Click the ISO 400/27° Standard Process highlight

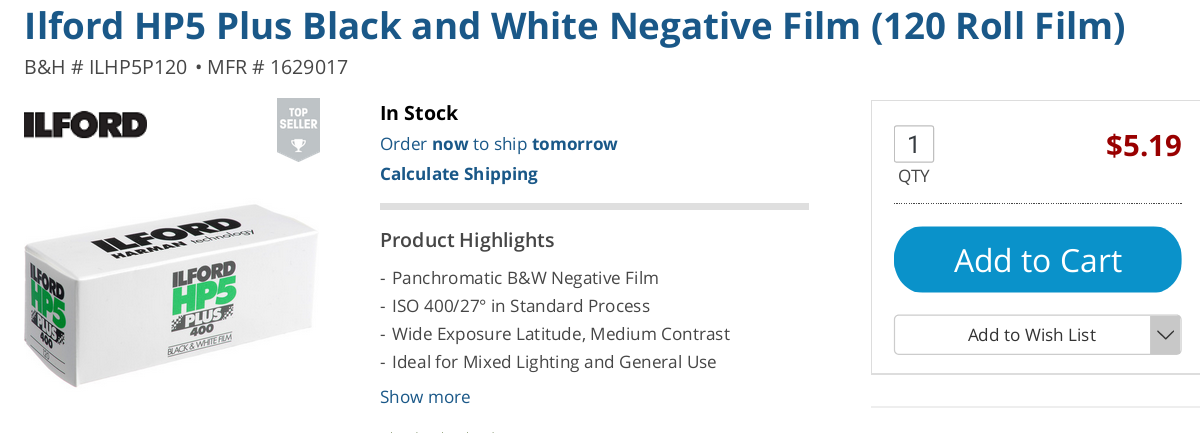click(520, 306)
